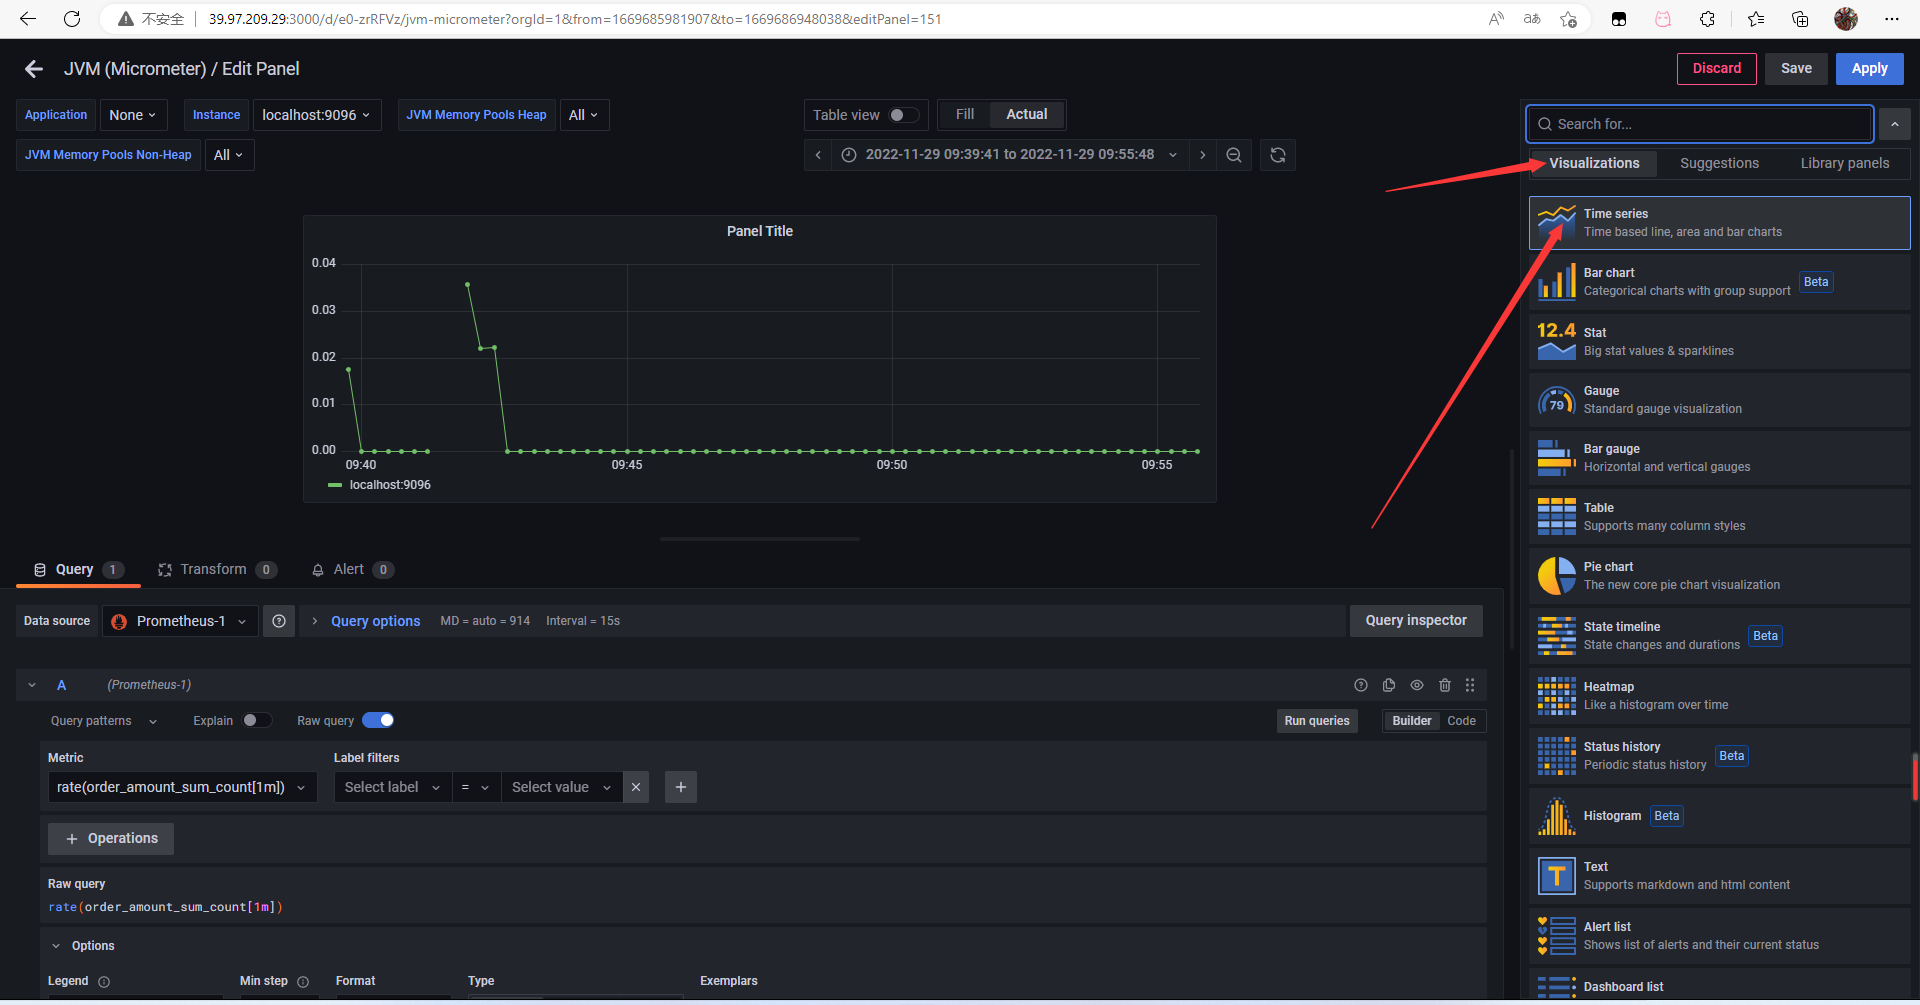Switch panel sizing to Fill
The height and width of the screenshot is (1005, 1920).
click(x=965, y=115)
